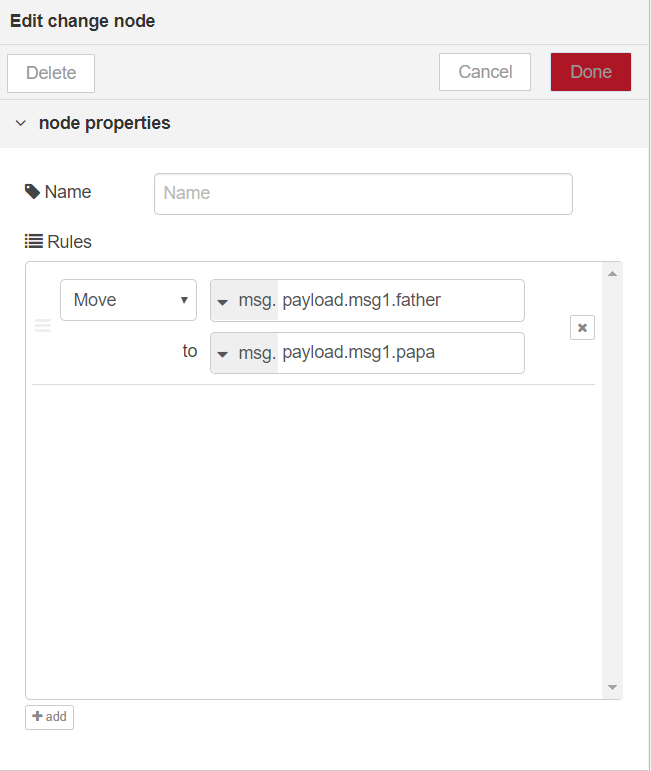Click the rules list scroll up arrow
Screen dimensions: 651x771
(x=612, y=274)
